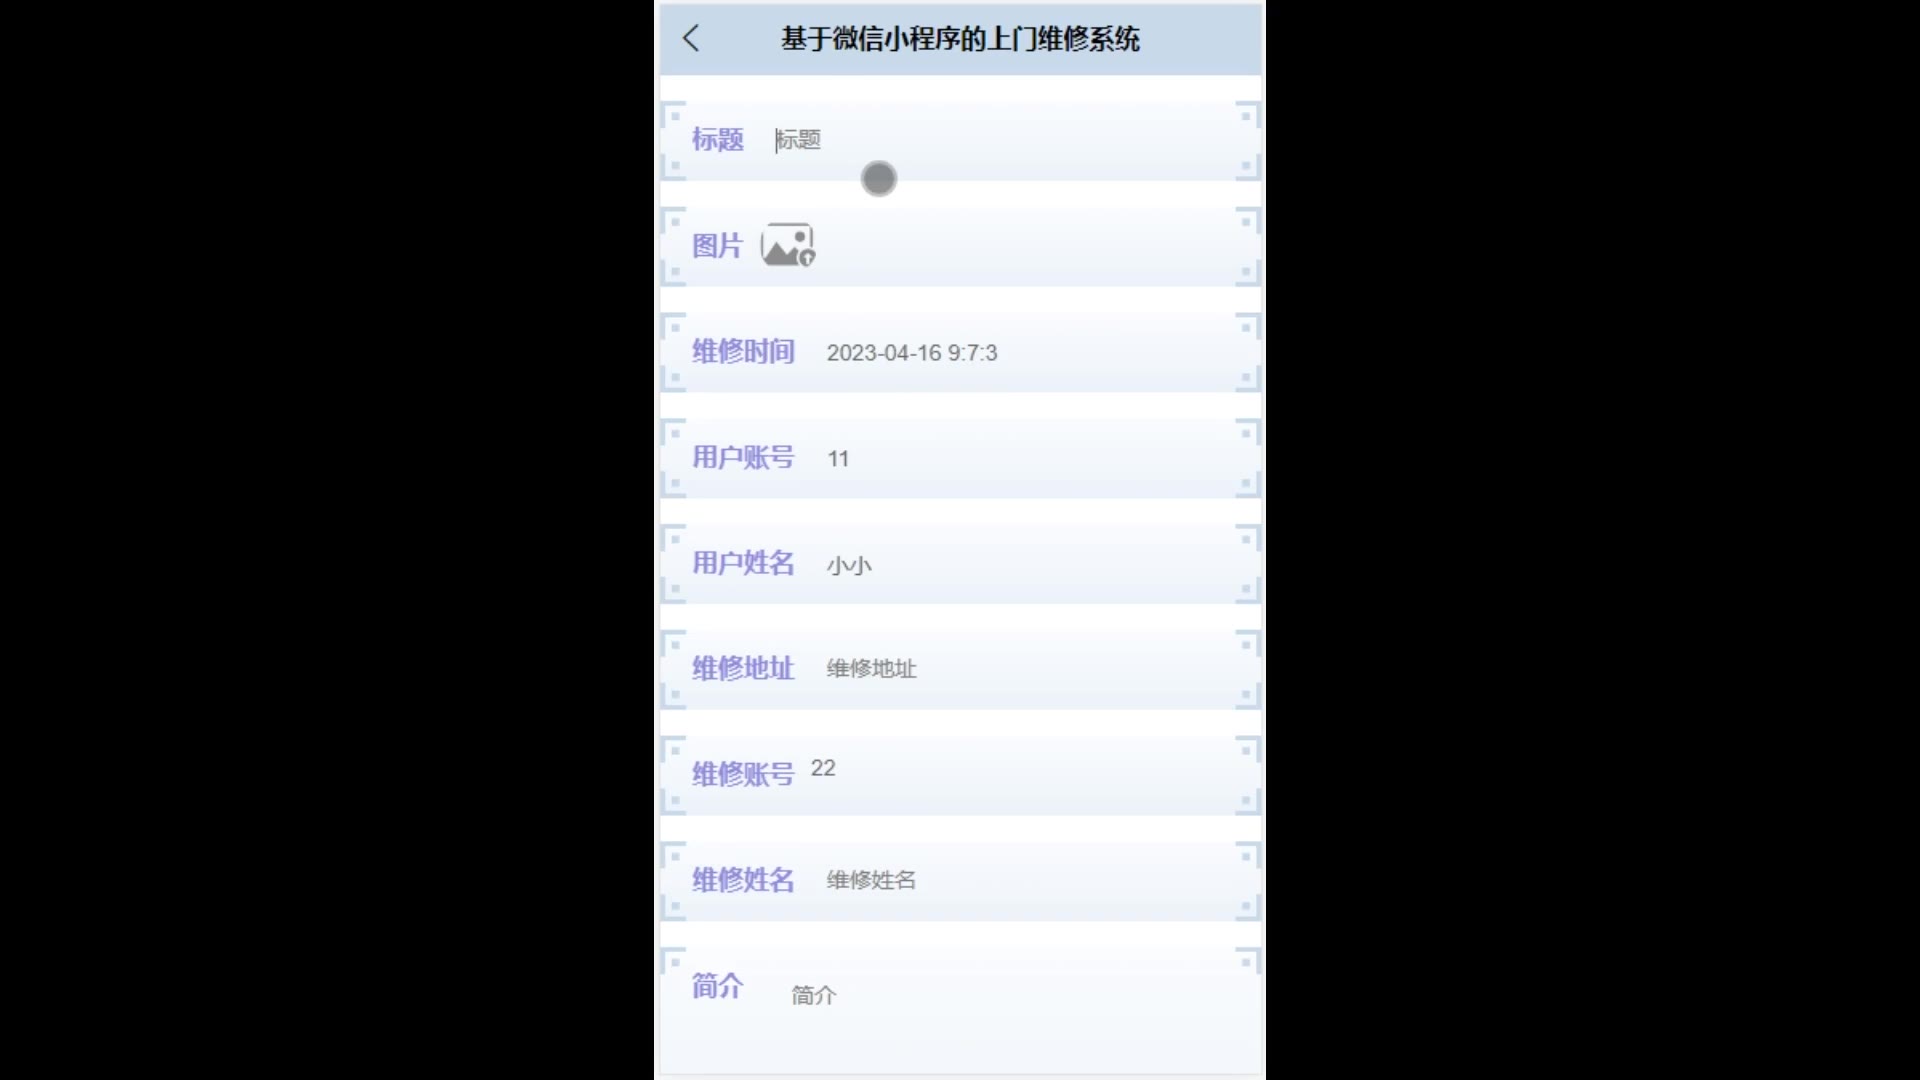Click the 维修账号 label
The image size is (1920, 1080).
click(743, 774)
